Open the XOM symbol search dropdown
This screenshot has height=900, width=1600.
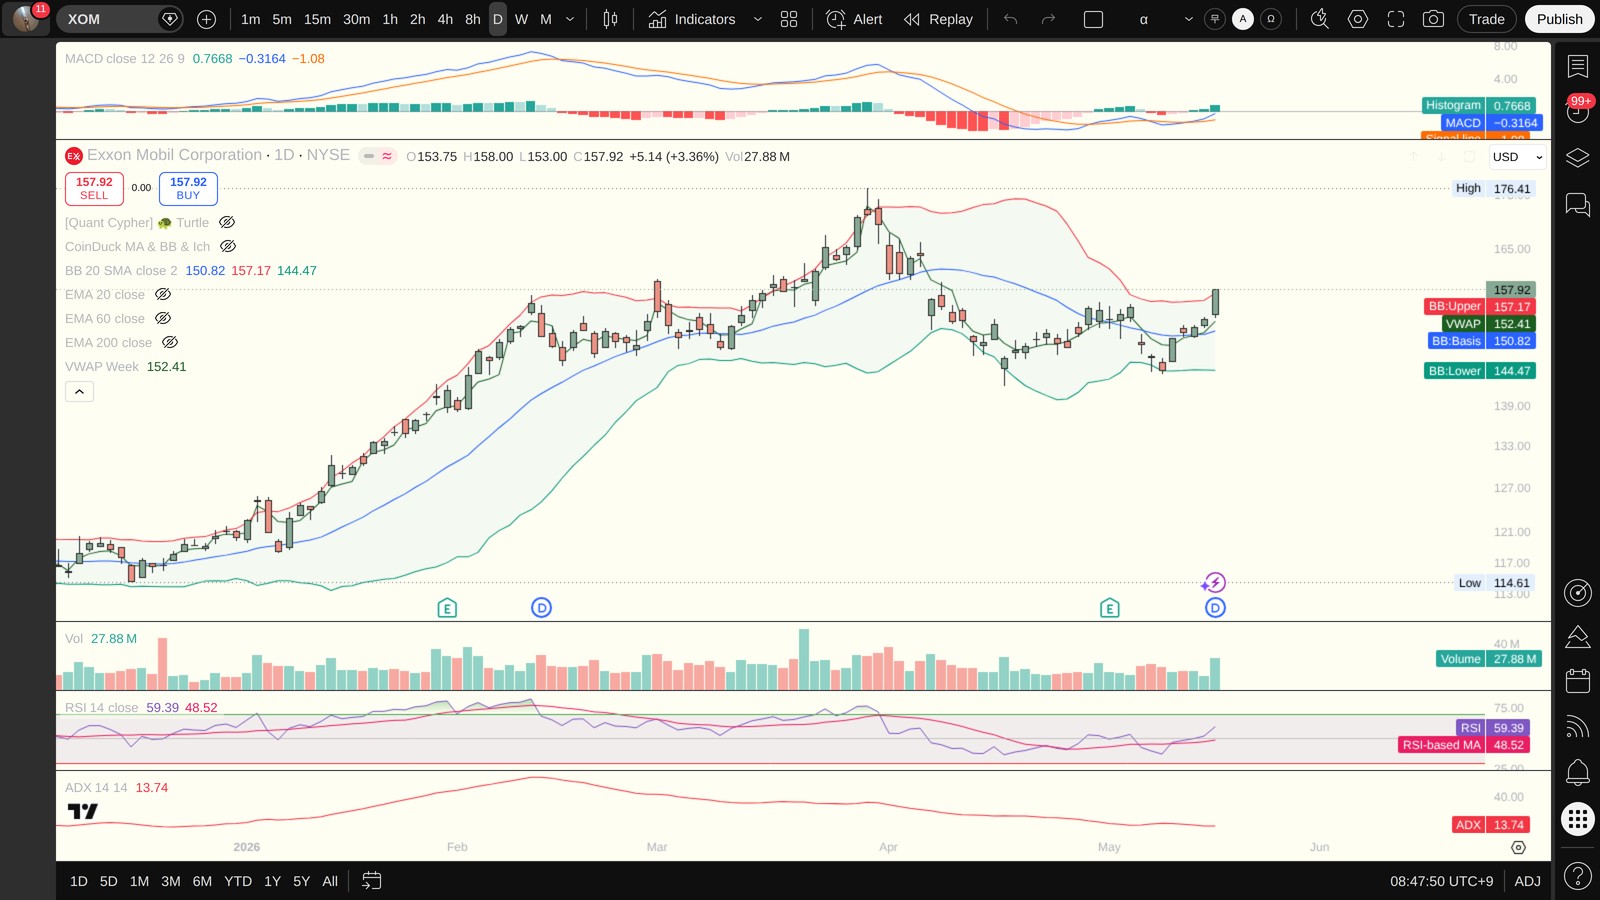click(x=119, y=19)
